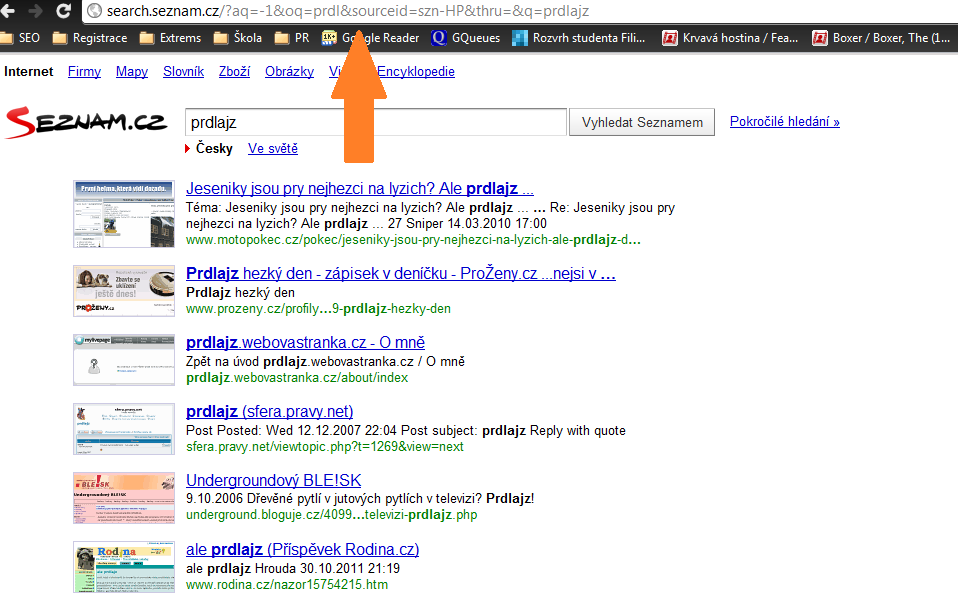The width and height of the screenshot is (958, 599).
Task: Click the Vyhledat Seznamem button
Action: tap(642, 122)
